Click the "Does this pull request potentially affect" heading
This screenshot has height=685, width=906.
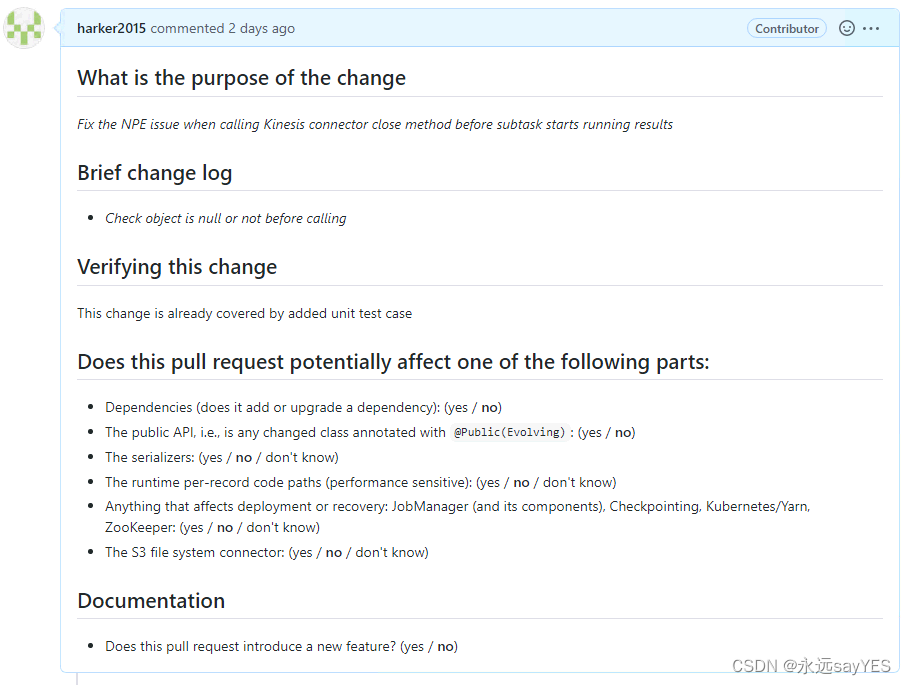click(393, 362)
